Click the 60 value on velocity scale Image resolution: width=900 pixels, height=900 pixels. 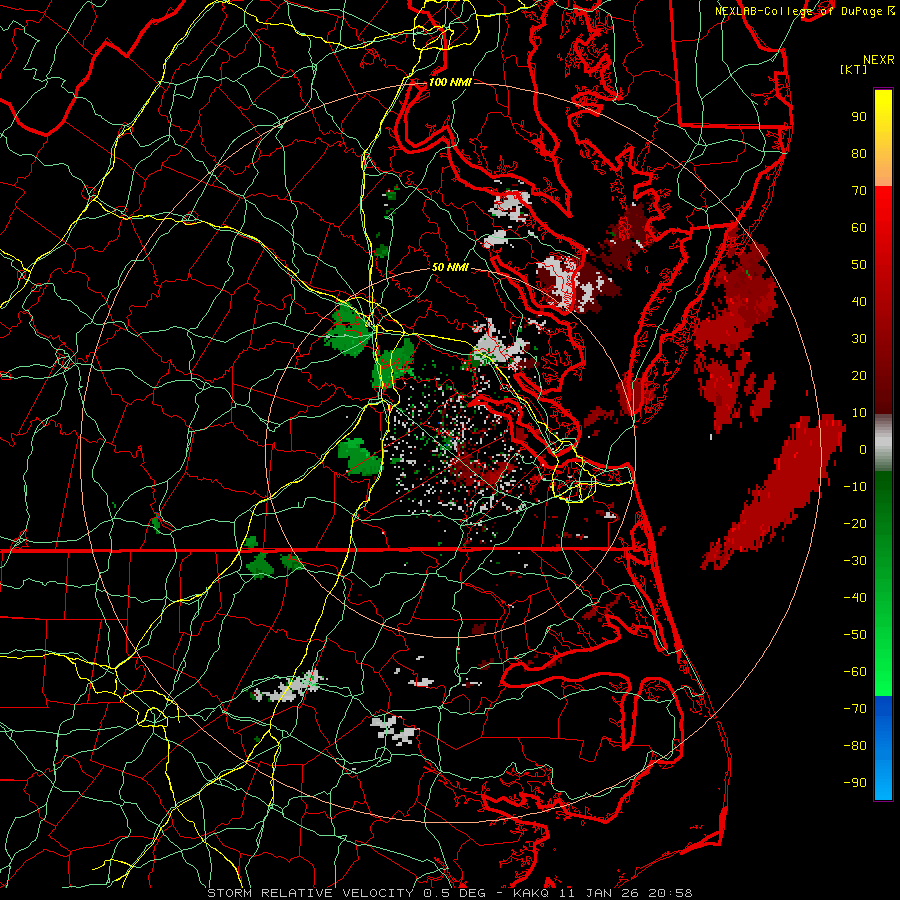coord(859,228)
